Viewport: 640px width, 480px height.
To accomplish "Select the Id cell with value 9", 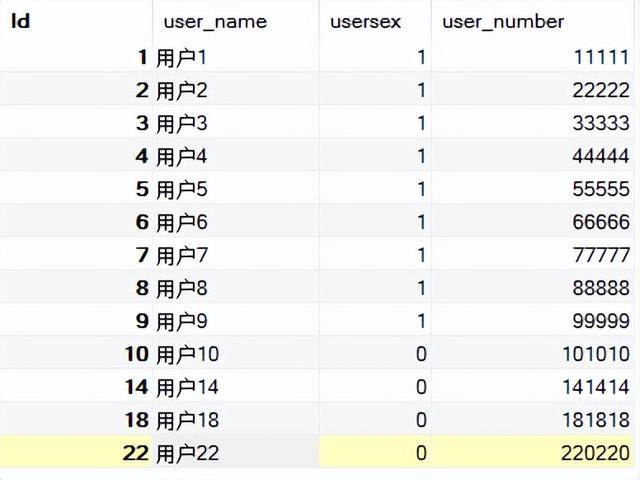I will pyautogui.click(x=76, y=321).
